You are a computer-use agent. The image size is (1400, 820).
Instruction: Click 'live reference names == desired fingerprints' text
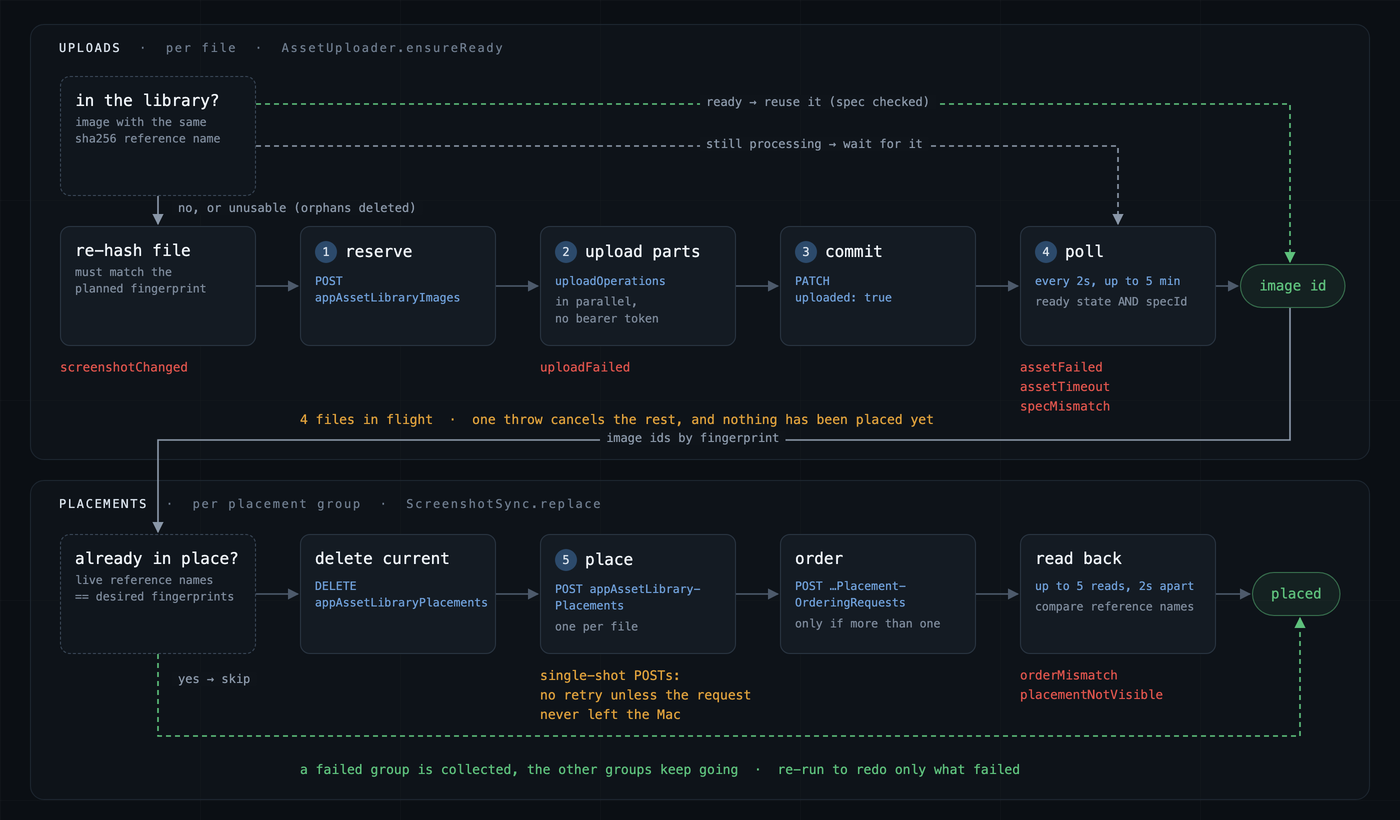[155, 588]
